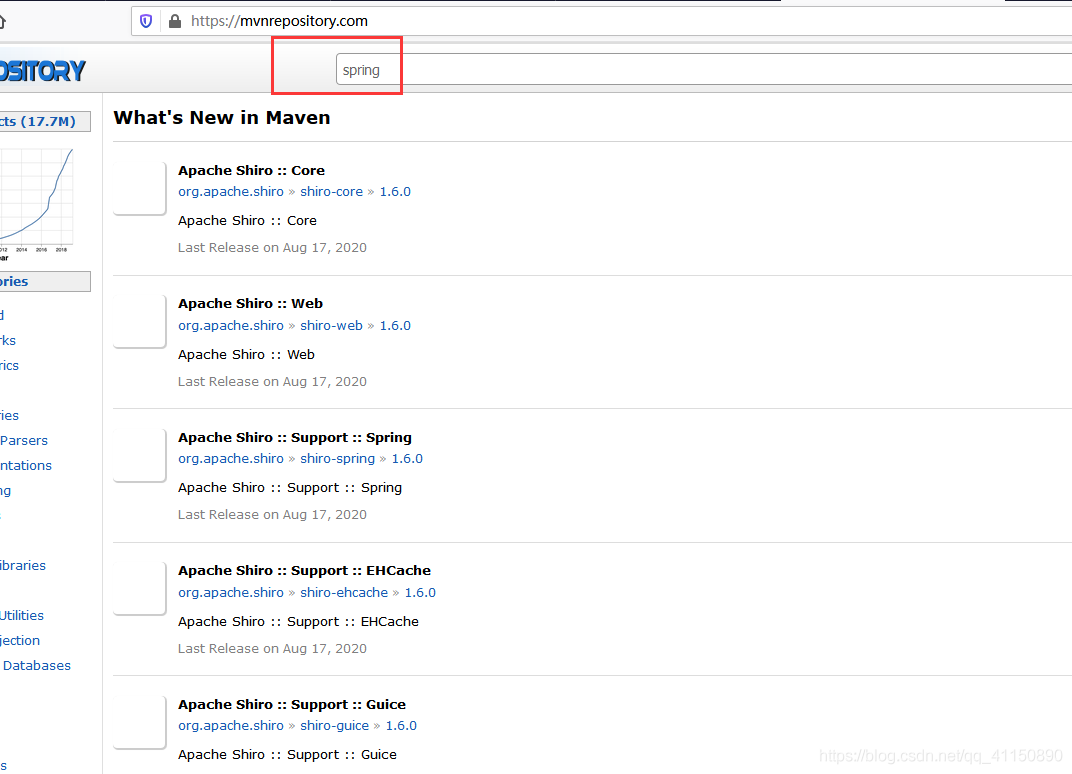This screenshot has height=774, width=1072.
Task: Click the Shiro Support EHCache thumbnail image
Action: click(140, 589)
